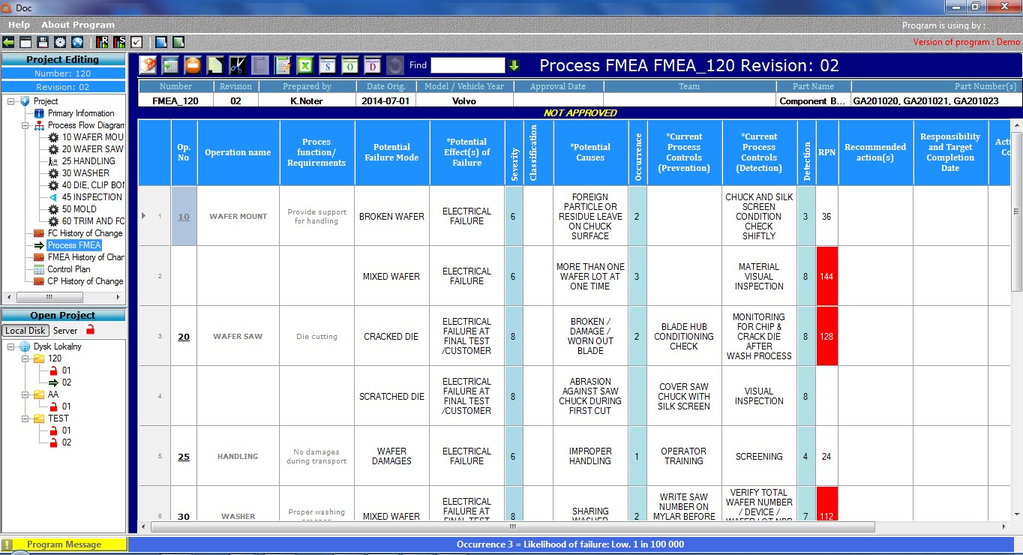The height and width of the screenshot is (555, 1023).
Task: Select Primary Information in project tree
Action: coord(80,113)
